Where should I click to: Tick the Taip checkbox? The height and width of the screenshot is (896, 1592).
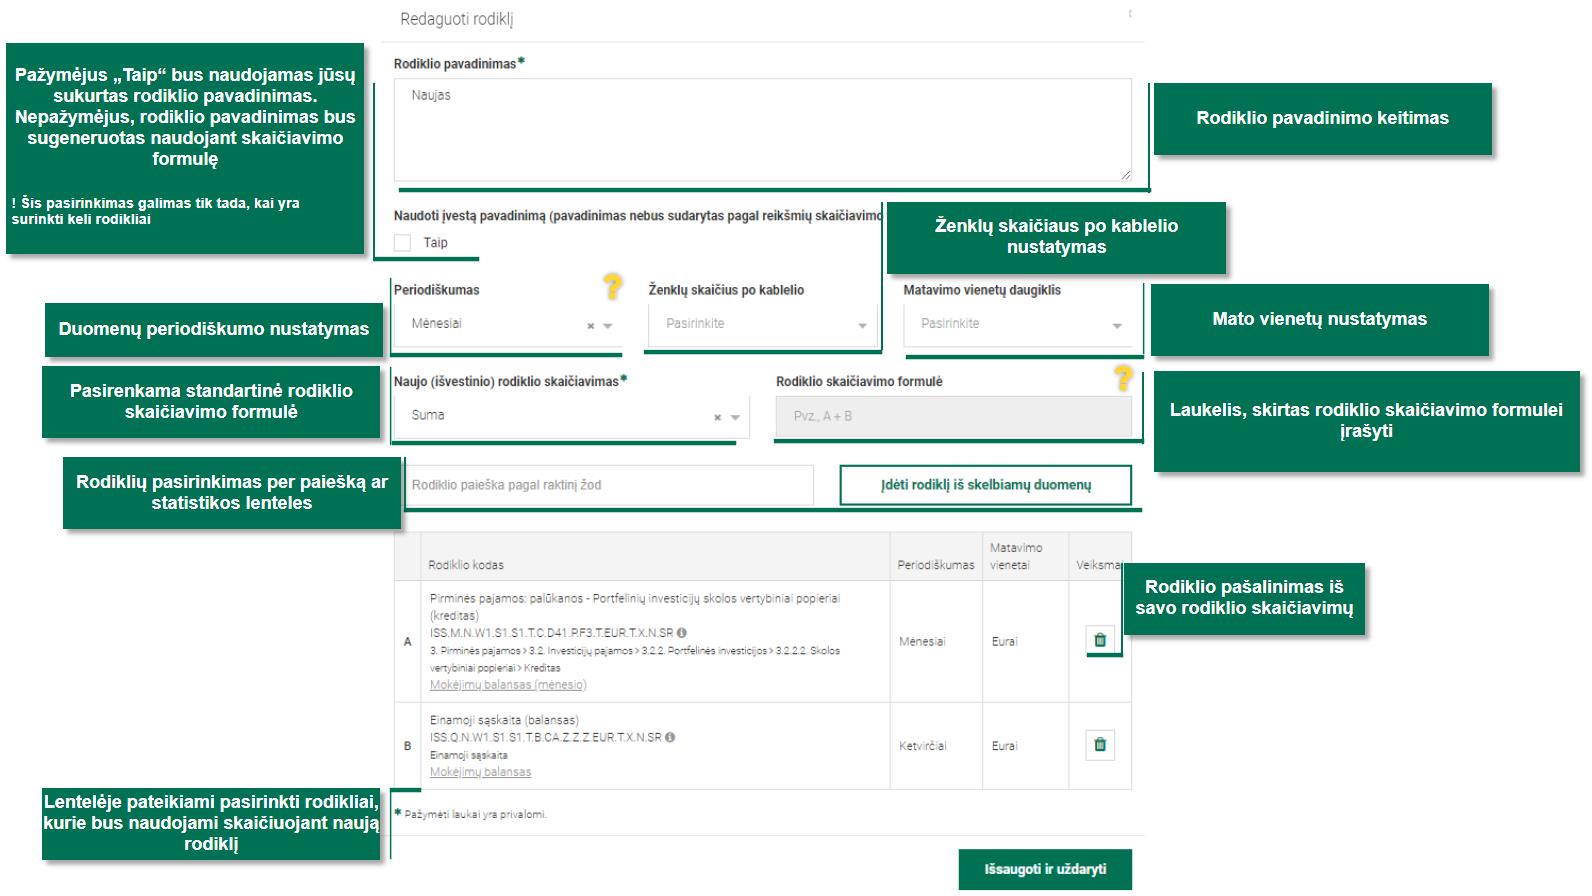click(402, 242)
